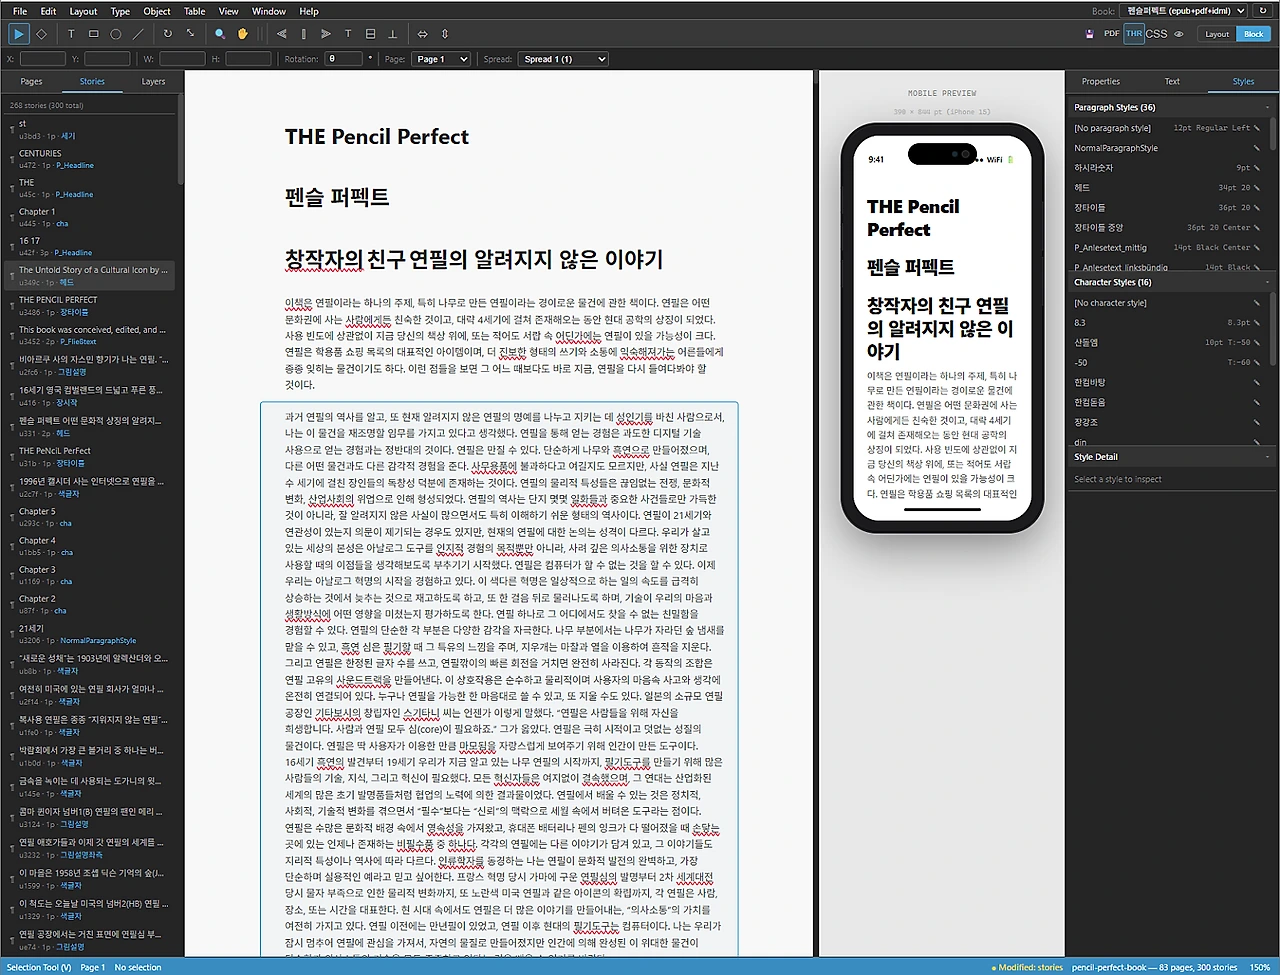The width and height of the screenshot is (1280, 975).
Task: Open the Object menu
Action: point(157,11)
